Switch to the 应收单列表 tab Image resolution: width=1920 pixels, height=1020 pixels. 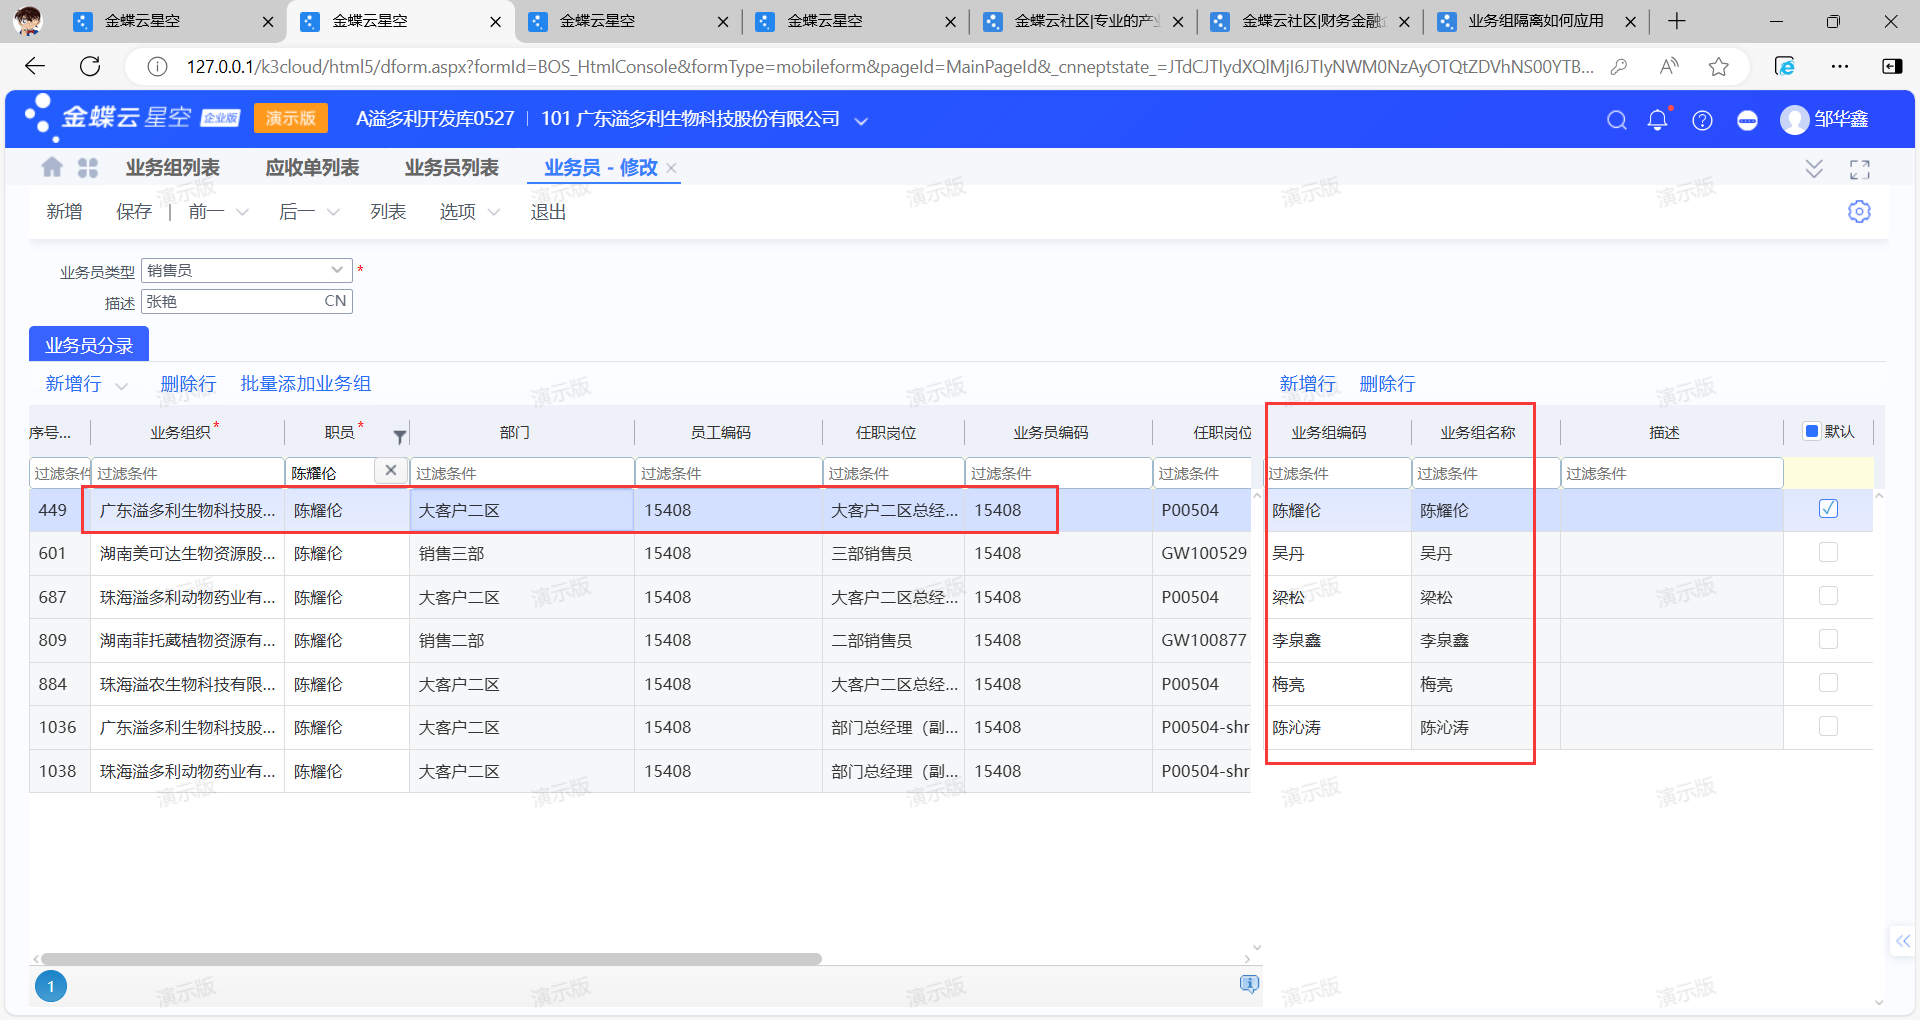(x=312, y=168)
